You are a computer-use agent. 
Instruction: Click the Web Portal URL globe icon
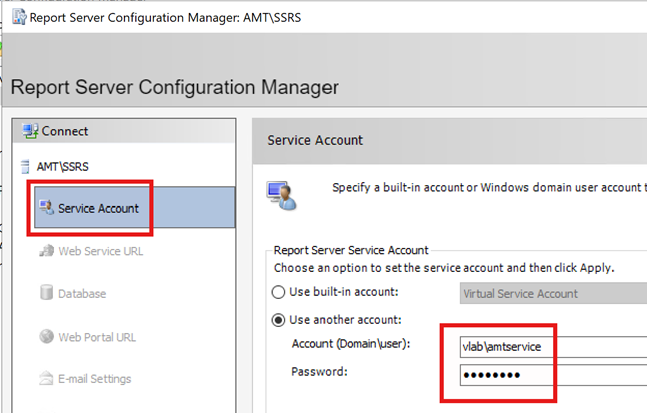[47, 336]
